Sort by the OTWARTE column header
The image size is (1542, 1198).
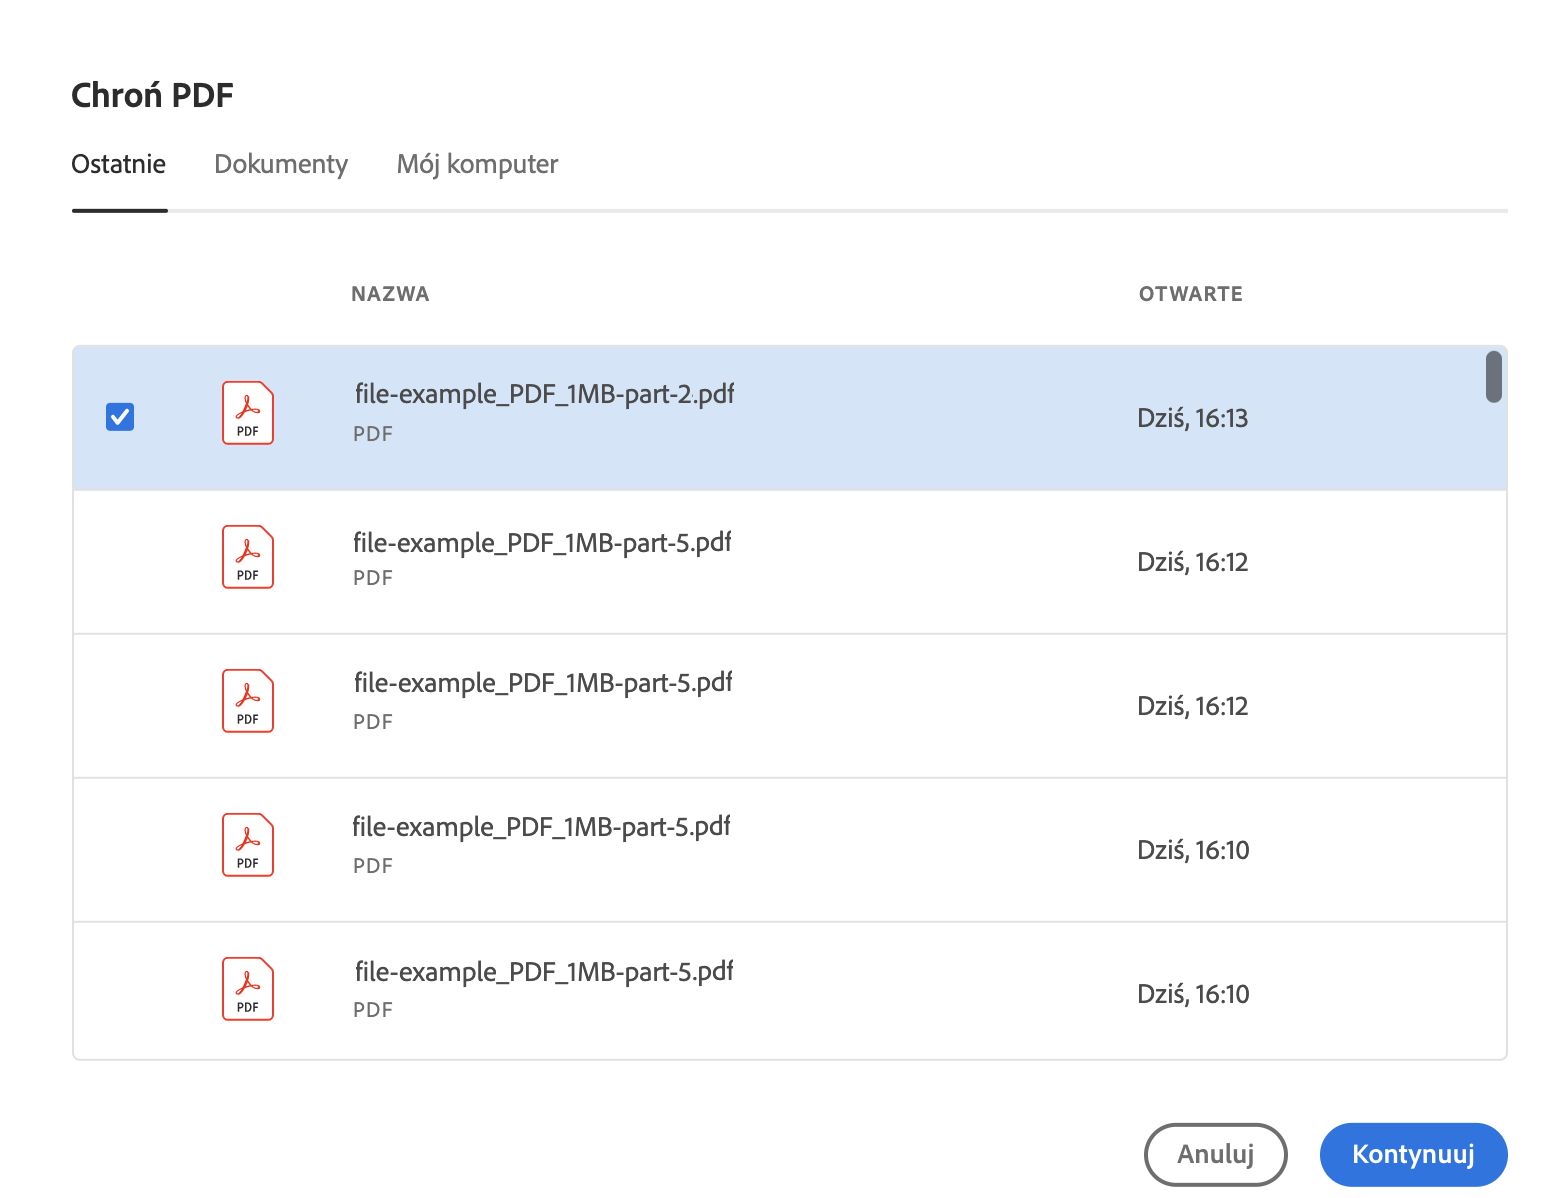[1190, 294]
